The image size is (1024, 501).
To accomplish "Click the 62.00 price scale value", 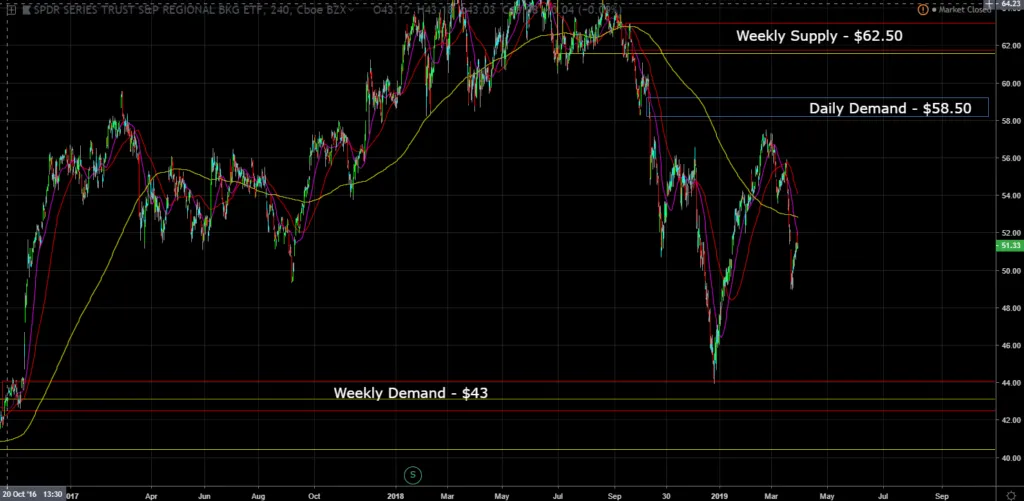I will (x=1010, y=46).
